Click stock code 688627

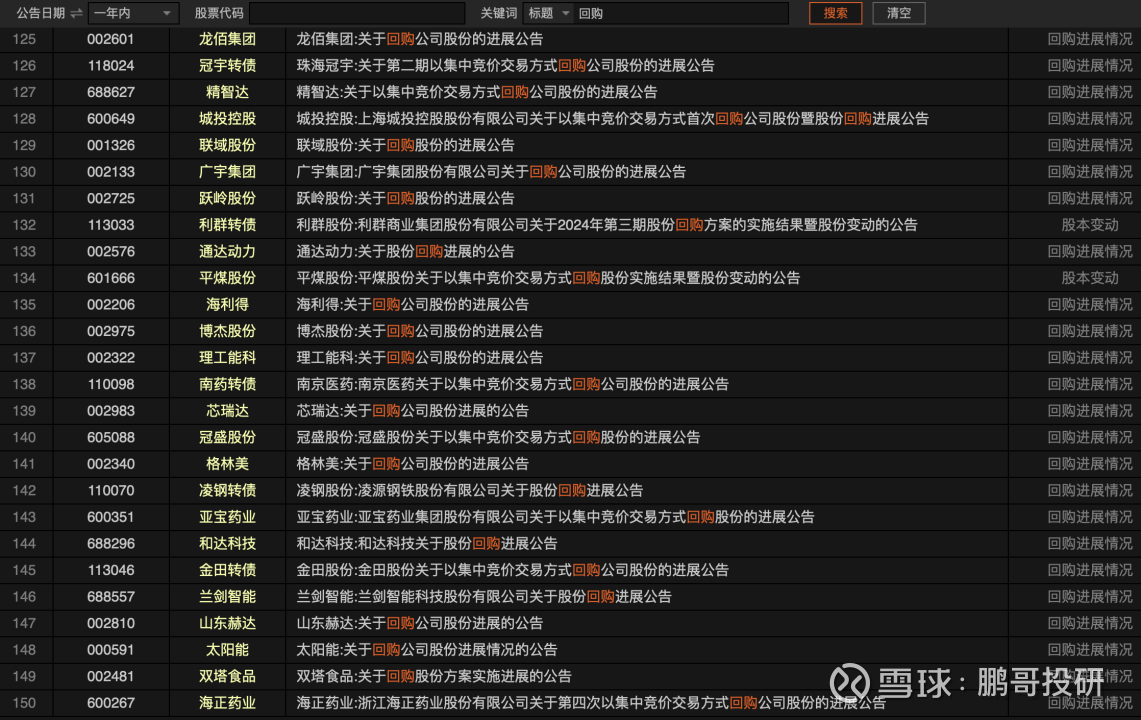tap(111, 92)
